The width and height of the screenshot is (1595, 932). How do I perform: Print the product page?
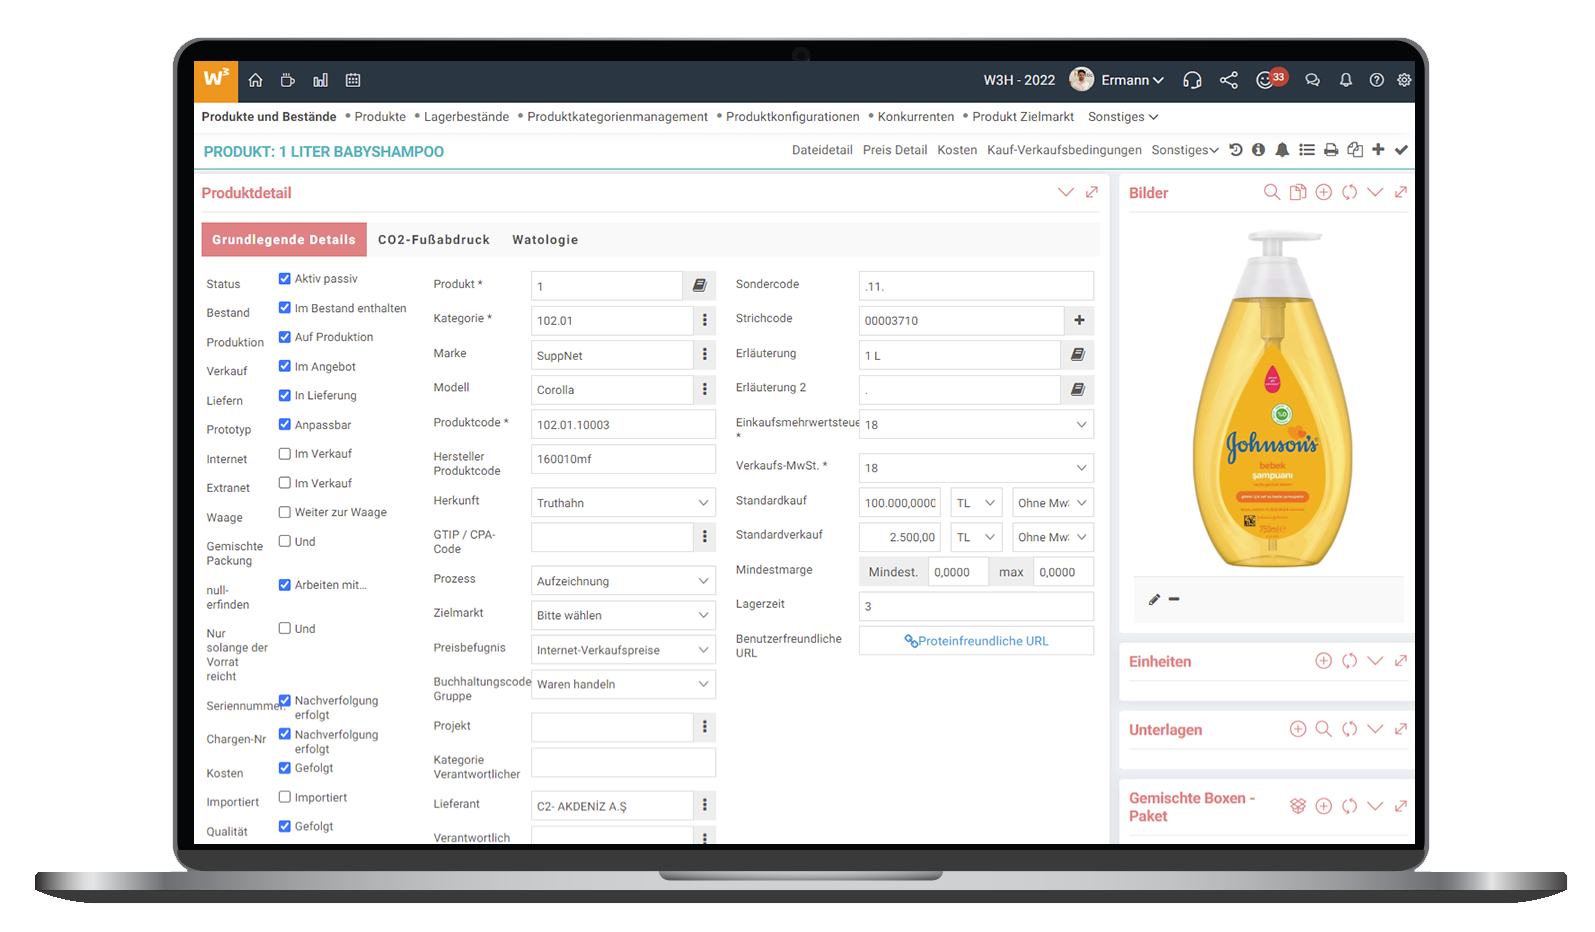pyautogui.click(x=1331, y=150)
